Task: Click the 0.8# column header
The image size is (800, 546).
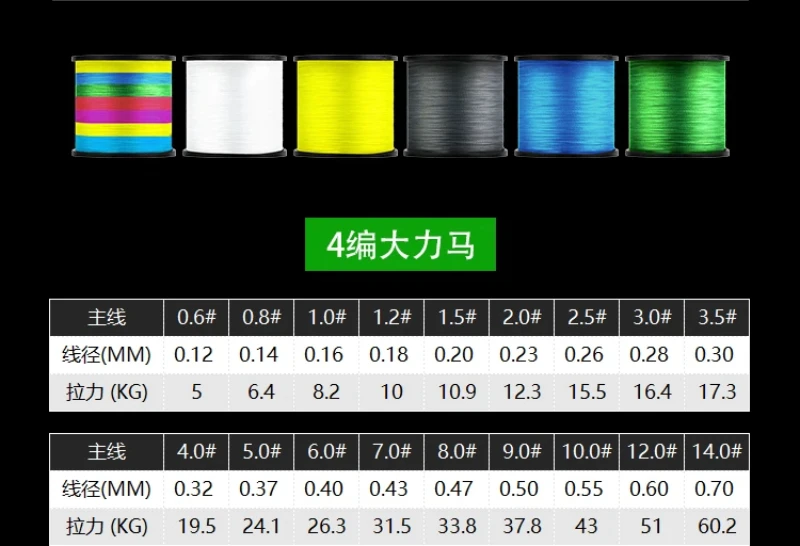Action: click(261, 317)
